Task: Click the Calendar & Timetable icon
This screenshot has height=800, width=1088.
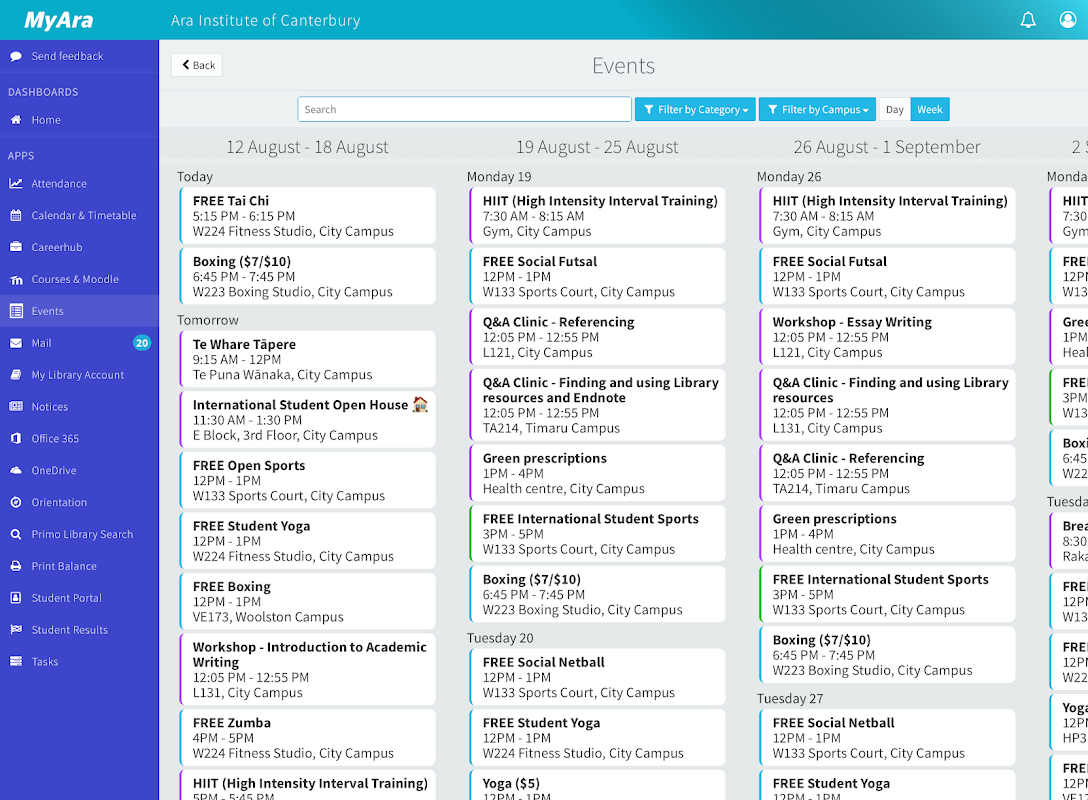Action: 15,216
